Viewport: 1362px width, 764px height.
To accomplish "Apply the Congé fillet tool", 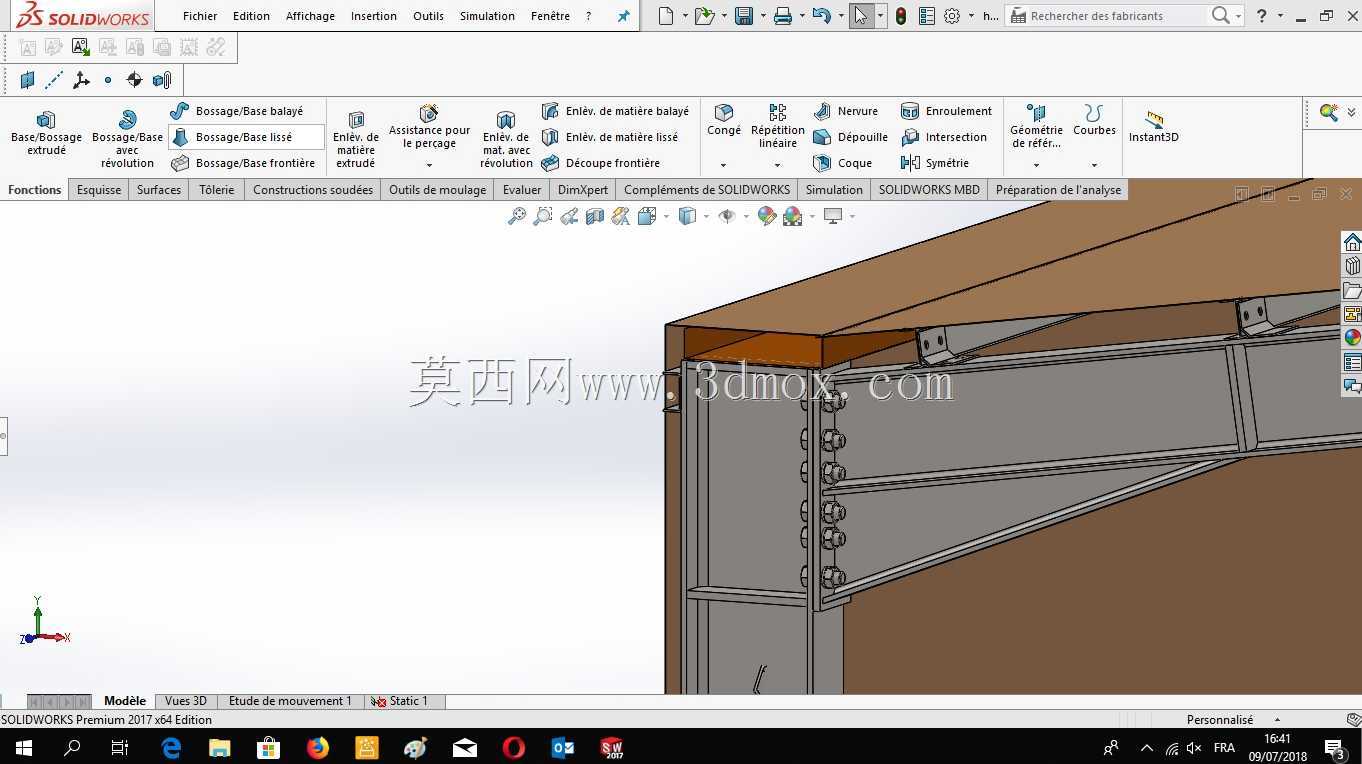I will point(724,120).
